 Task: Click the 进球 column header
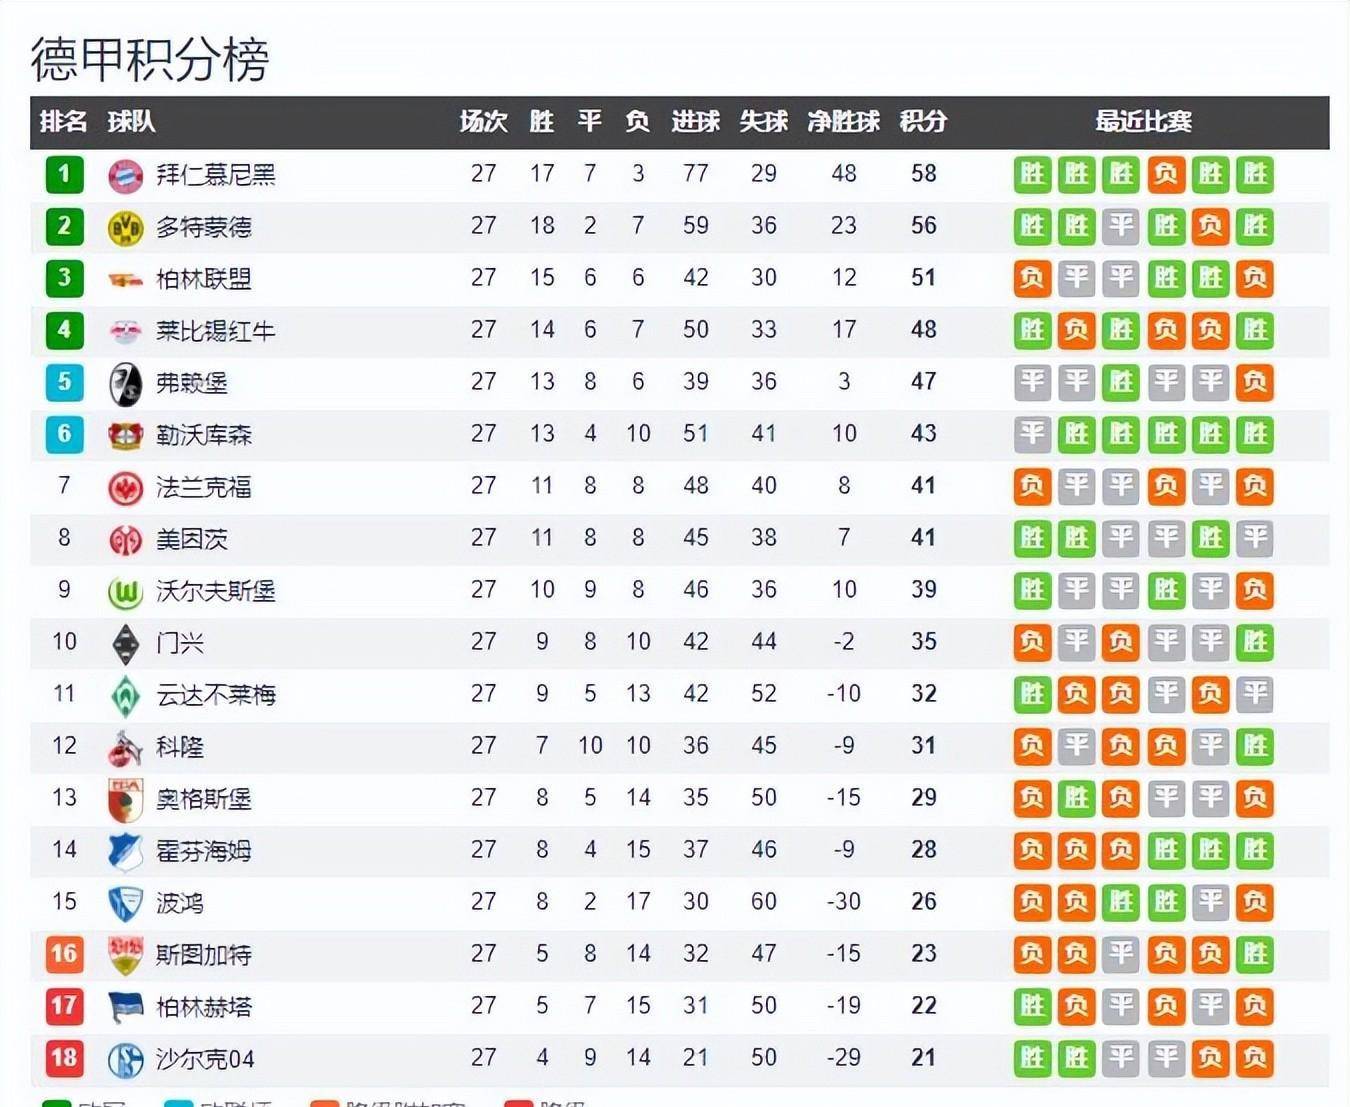pyautogui.click(x=696, y=122)
